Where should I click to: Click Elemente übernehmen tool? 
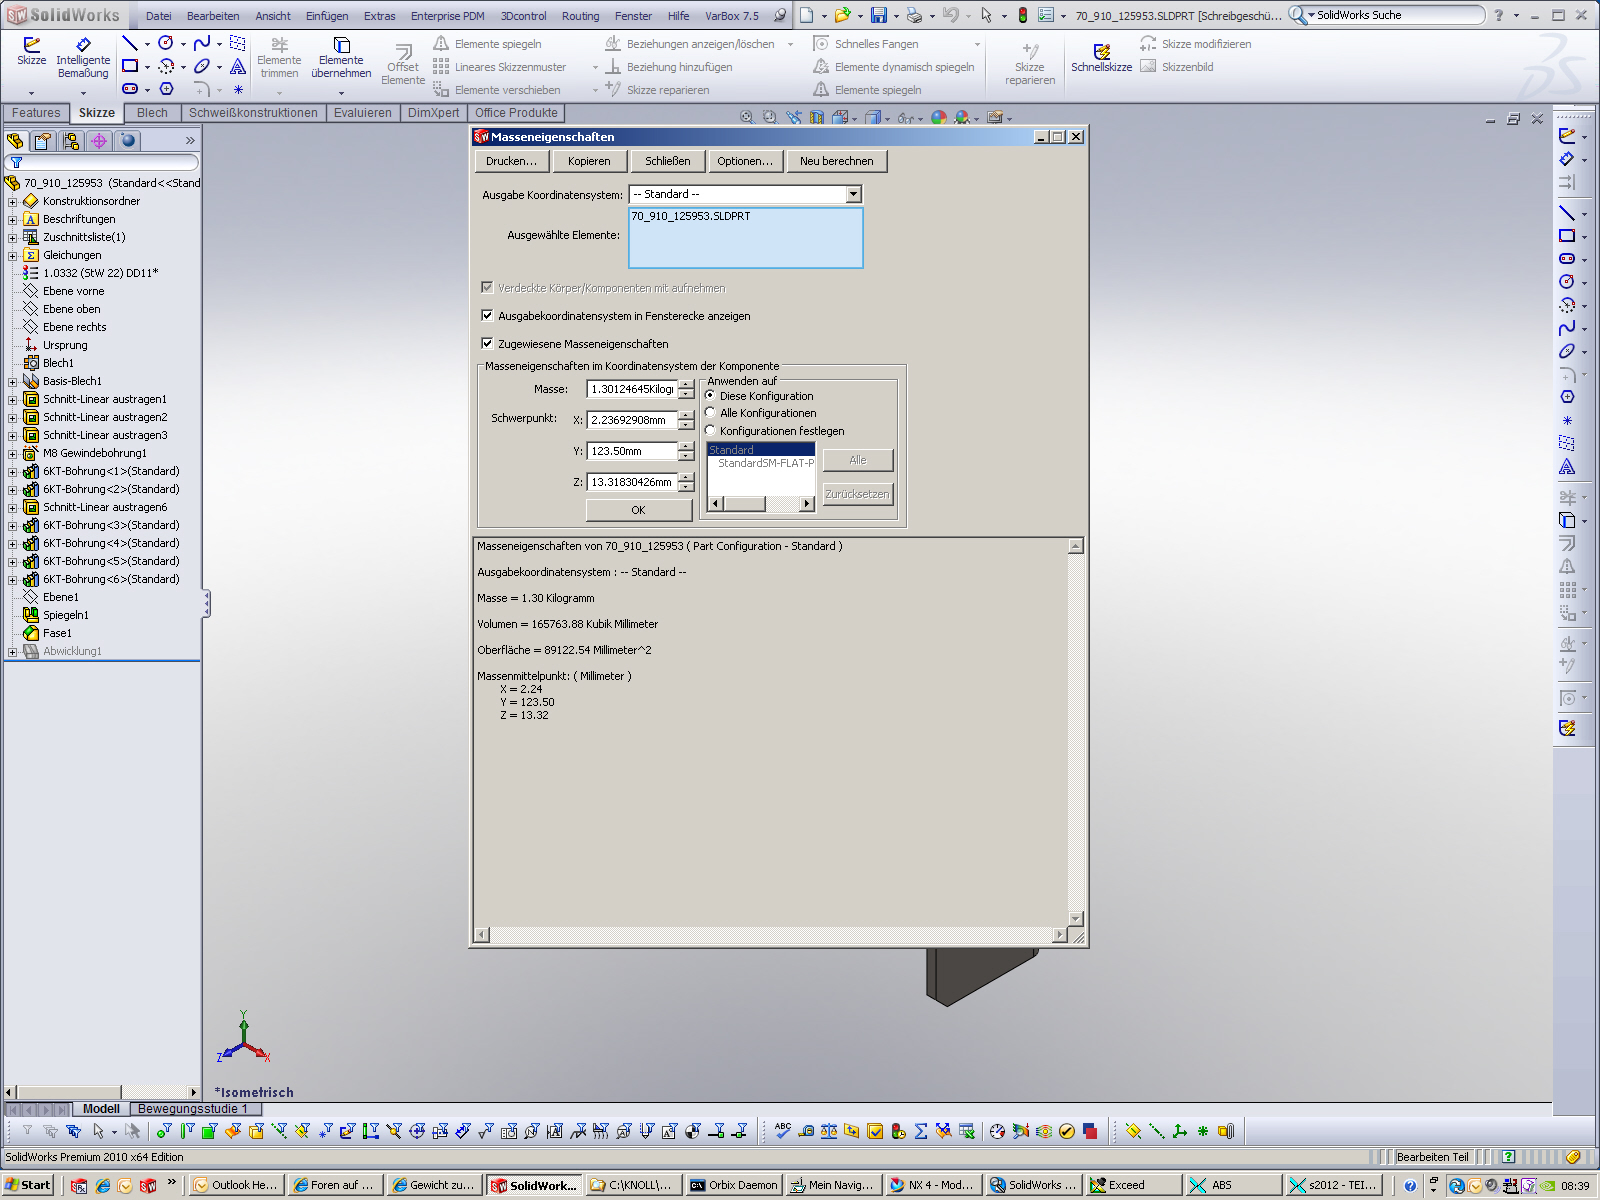click(x=341, y=58)
